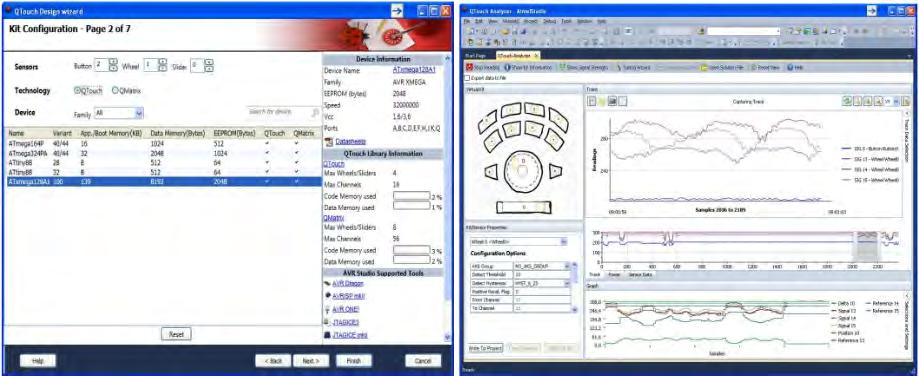
Task: Switch to the Start Page tab
Action: (476, 56)
